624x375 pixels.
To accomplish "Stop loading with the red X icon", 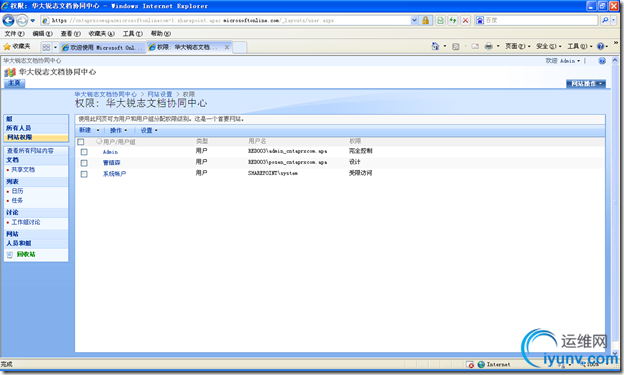I will point(465,20).
